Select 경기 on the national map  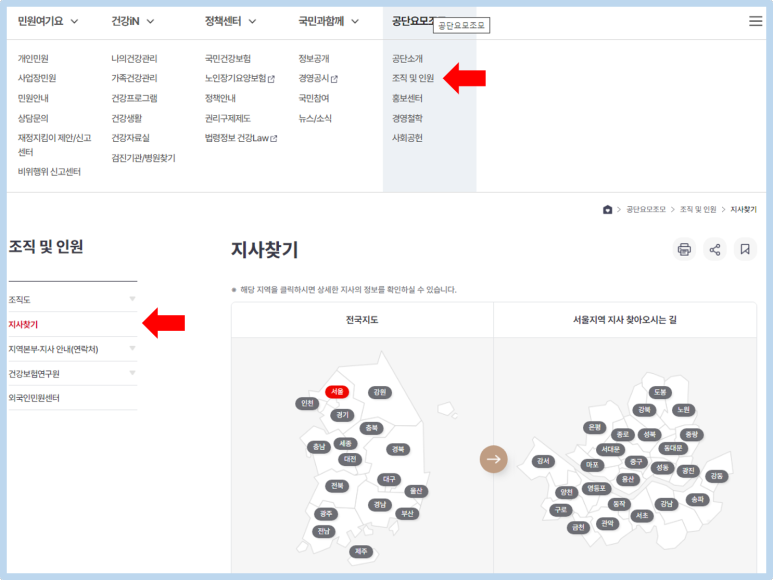342,415
